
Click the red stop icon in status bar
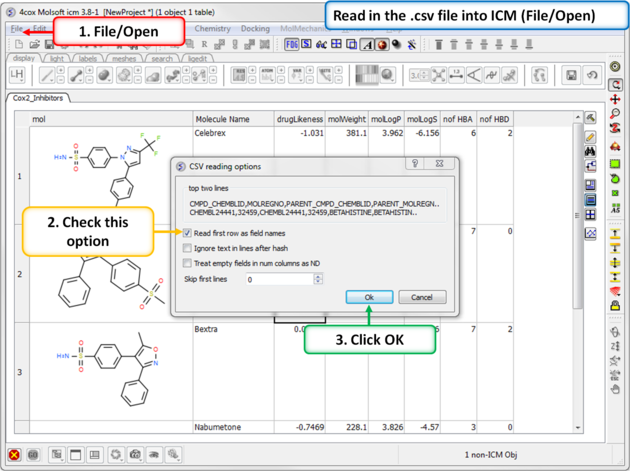(x=15, y=455)
